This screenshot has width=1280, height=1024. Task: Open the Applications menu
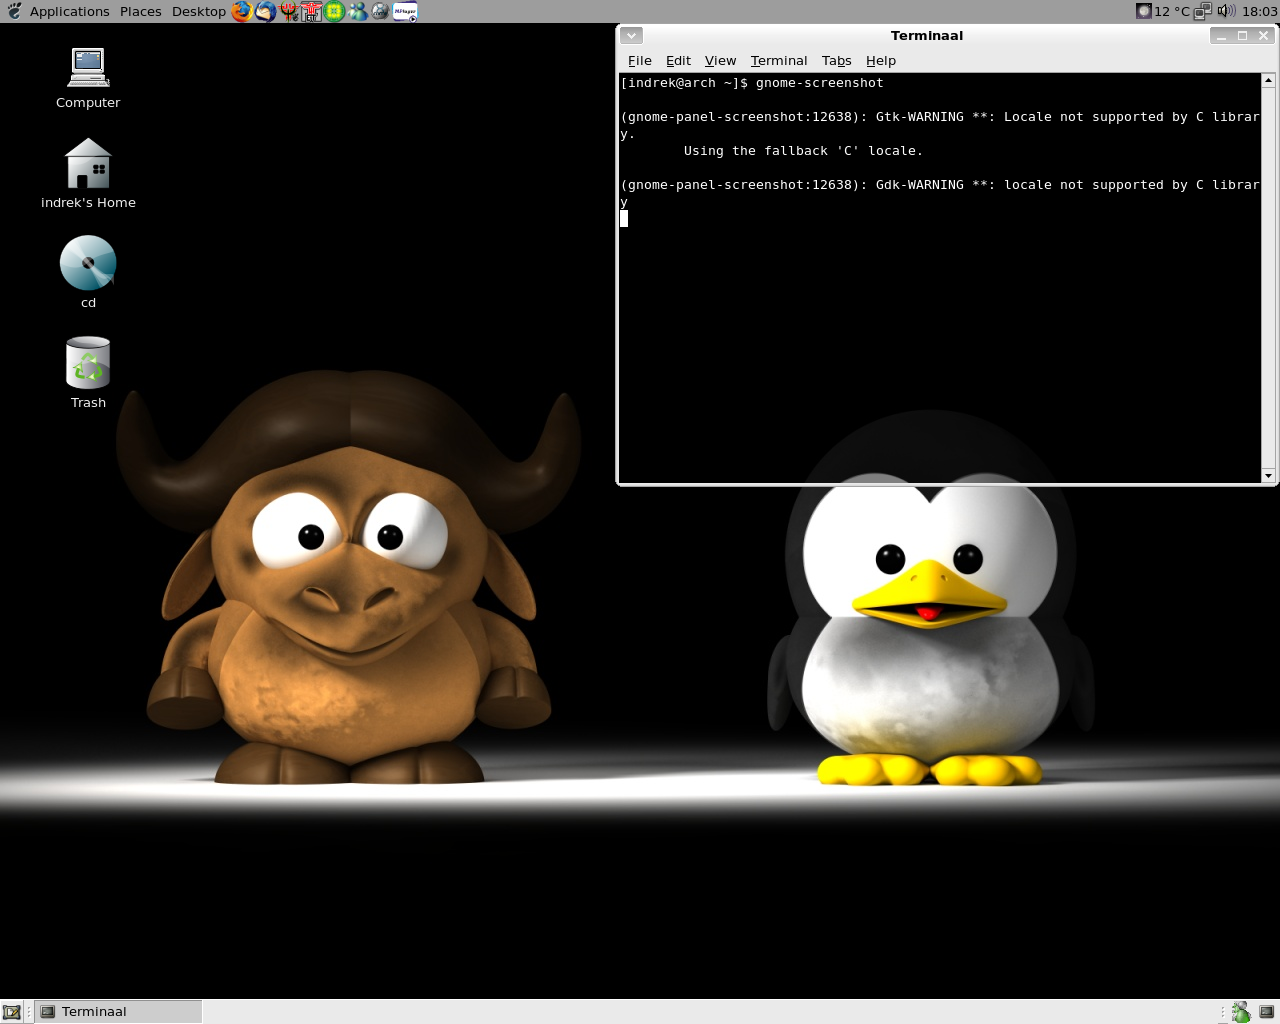[69, 11]
